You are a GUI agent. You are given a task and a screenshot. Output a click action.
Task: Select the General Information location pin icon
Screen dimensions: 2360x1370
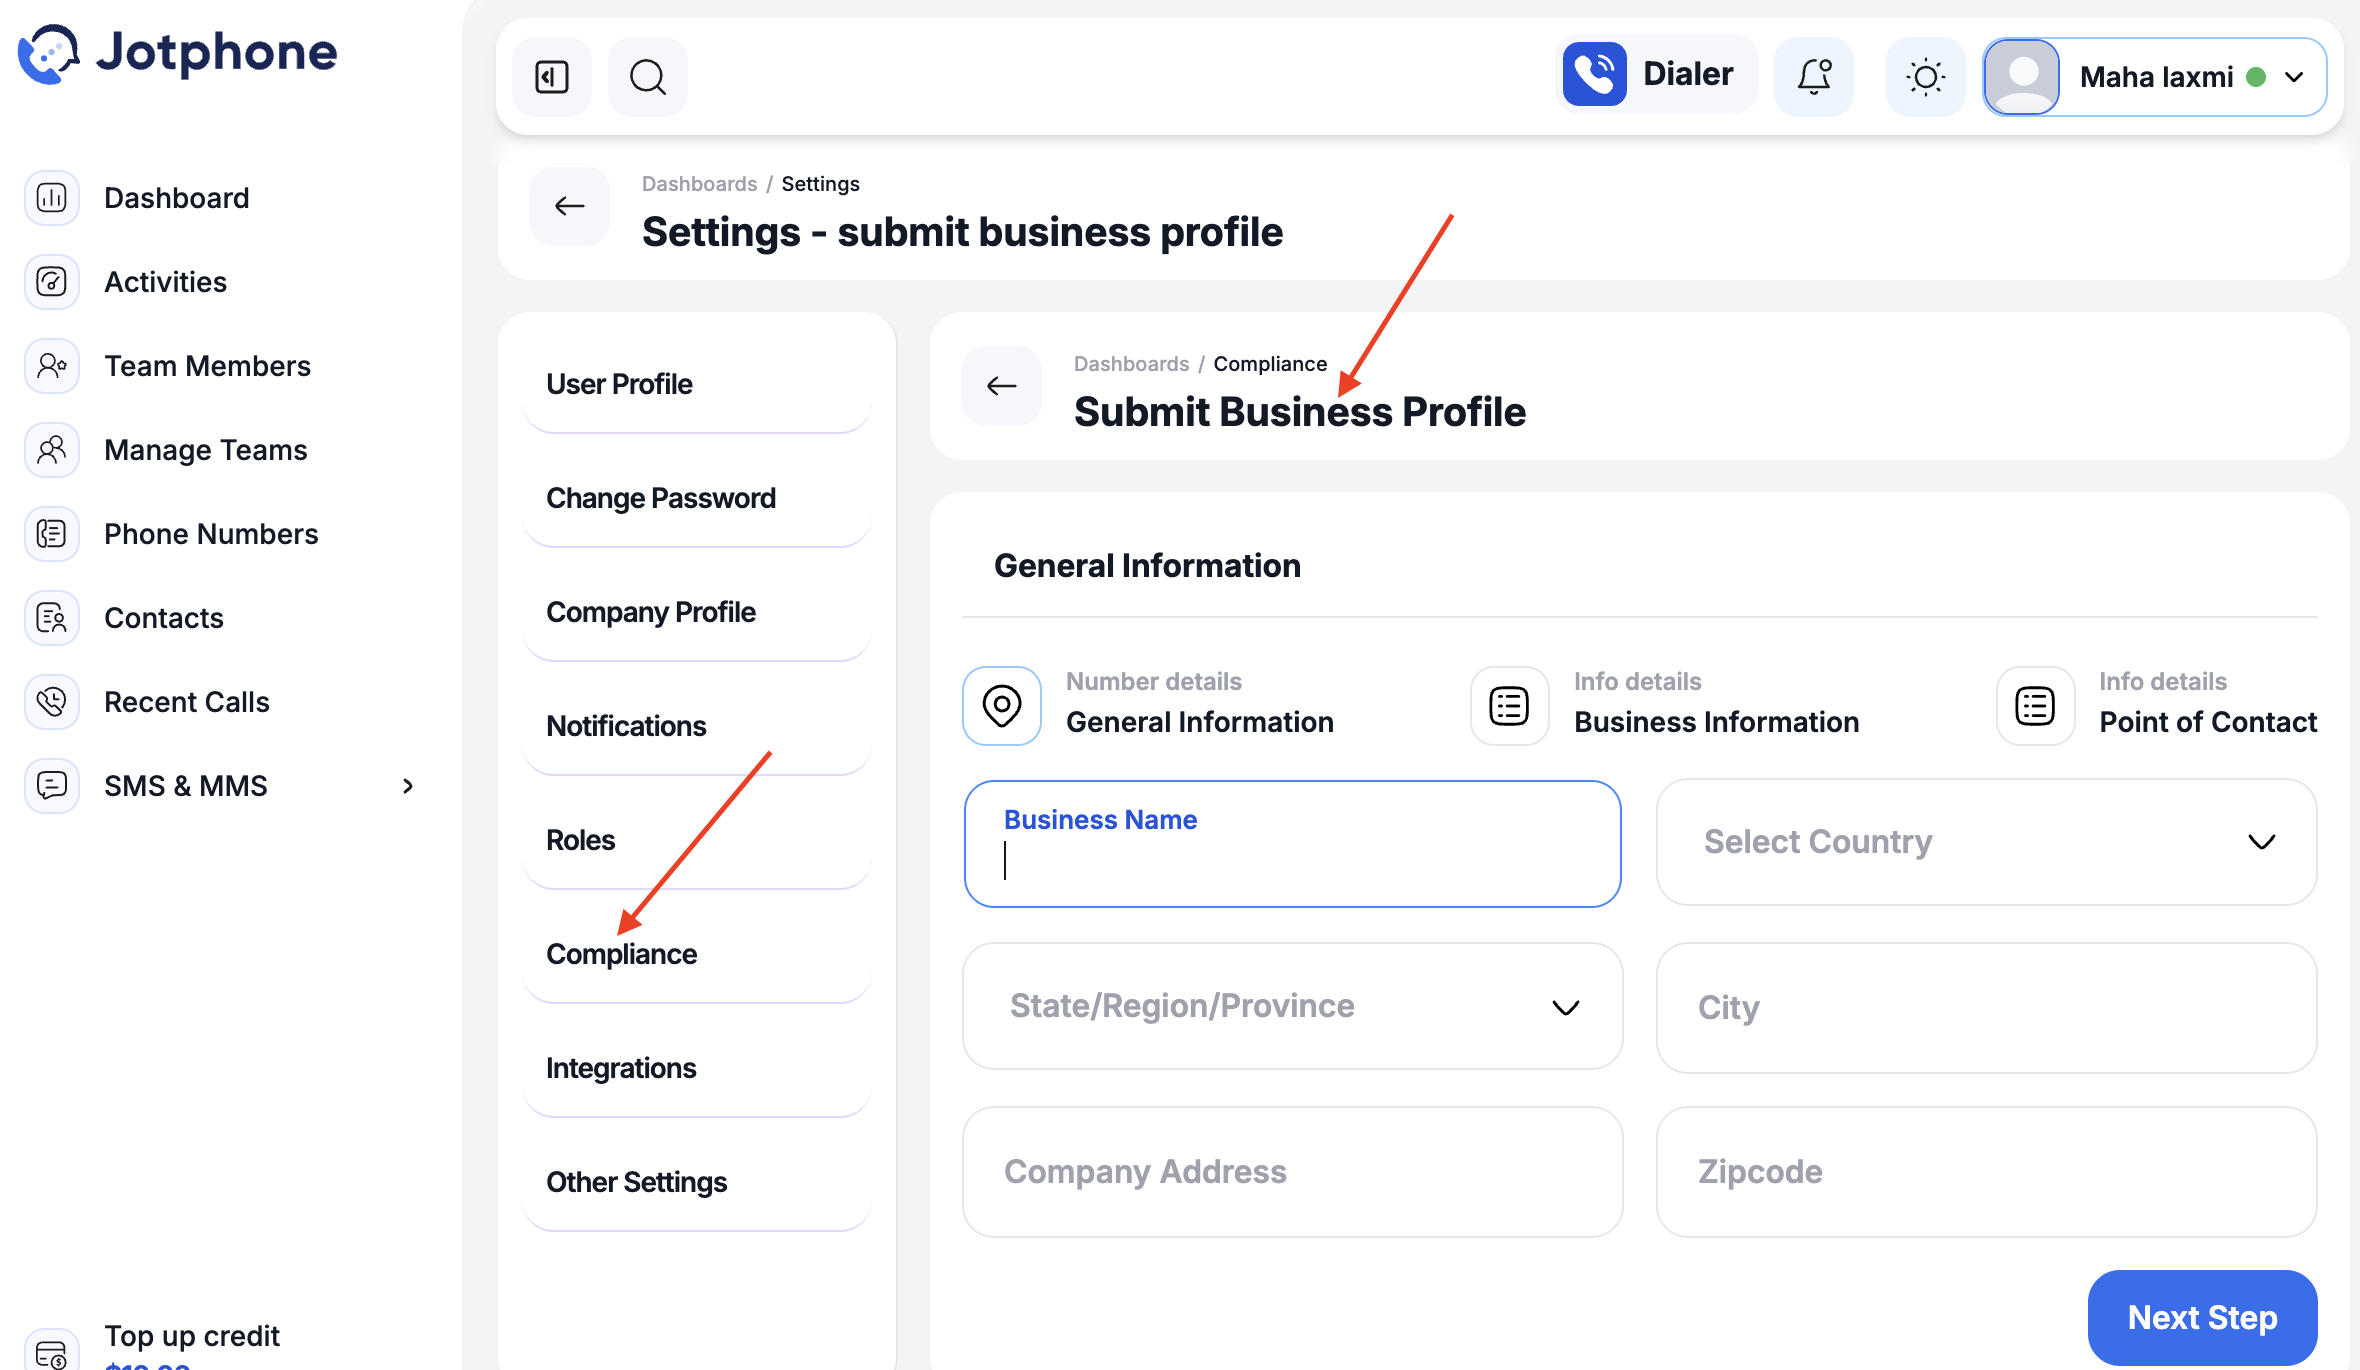(x=1002, y=706)
